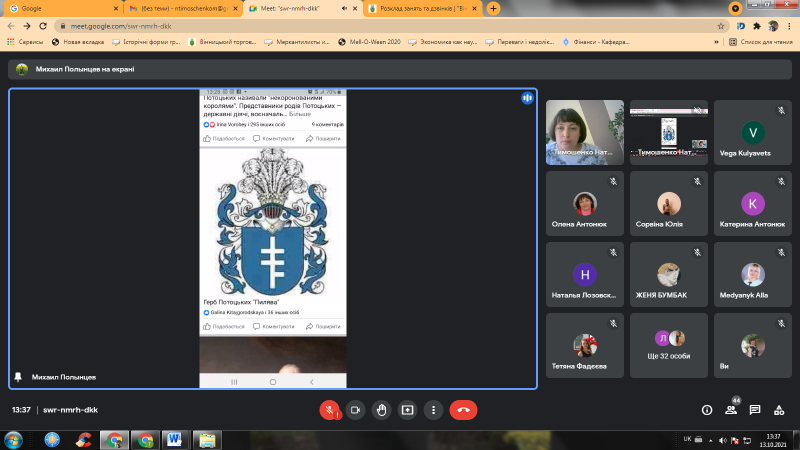The width and height of the screenshot is (800, 450).
Task: Reload the Meet page
Action: (x=43, y=26)
